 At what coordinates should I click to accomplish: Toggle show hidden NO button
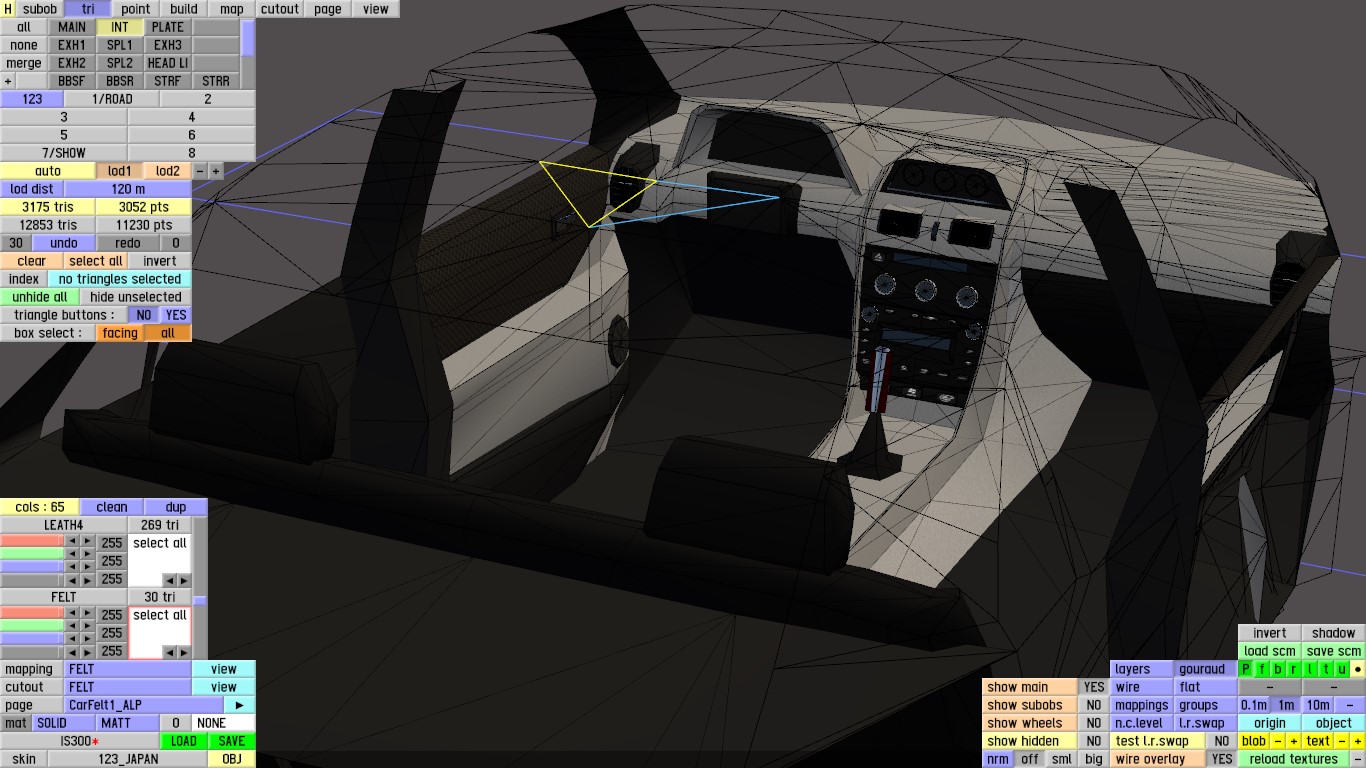coord(1094,741)
